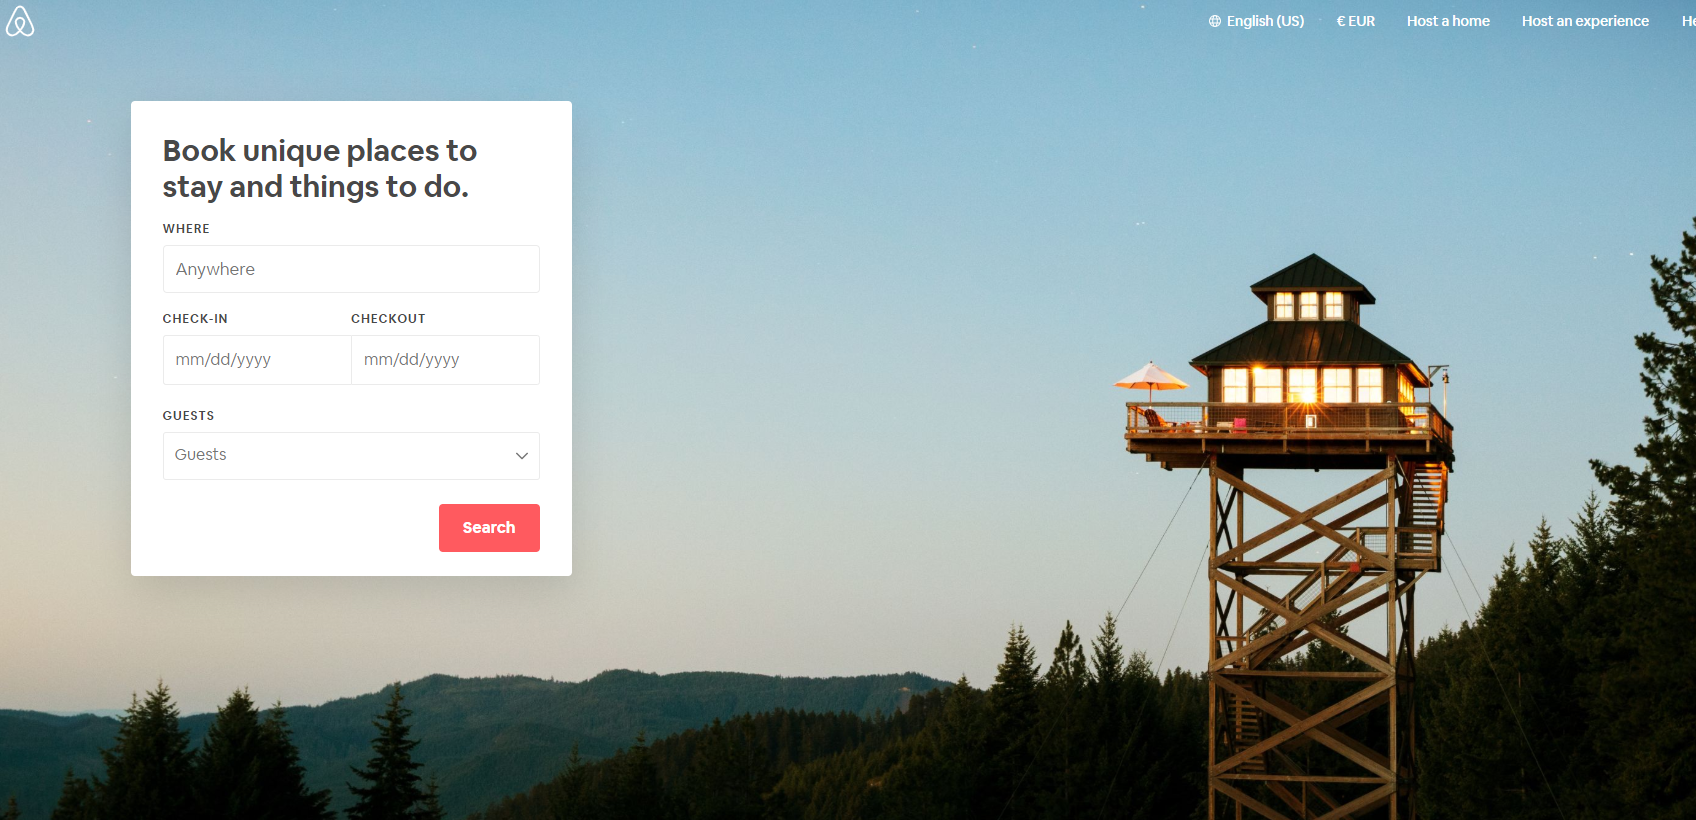1696x820 pixels.
Task: Click the CHECKOUT label text
Action: point(388,319)
